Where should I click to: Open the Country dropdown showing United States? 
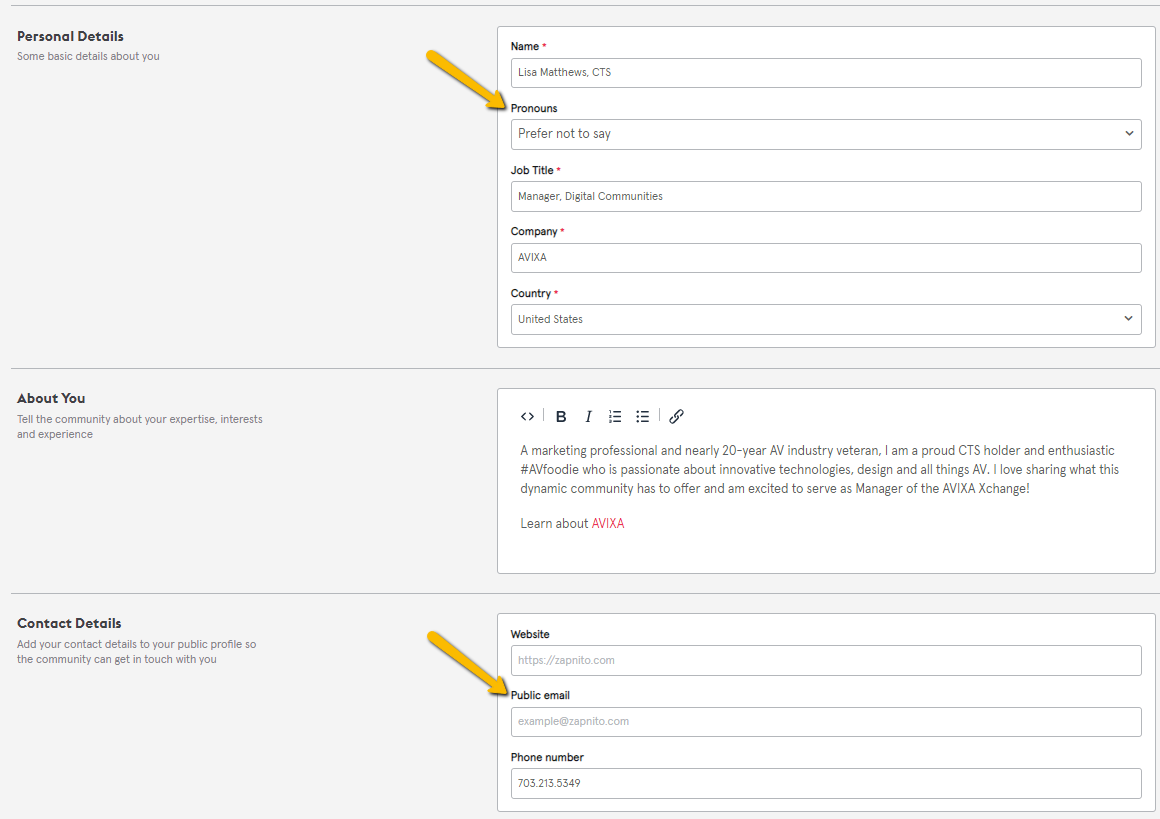tap(825, 319)
